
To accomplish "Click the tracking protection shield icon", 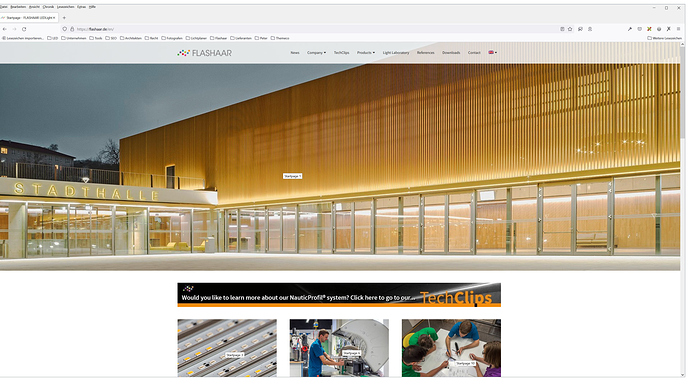I will pos(65,29).
